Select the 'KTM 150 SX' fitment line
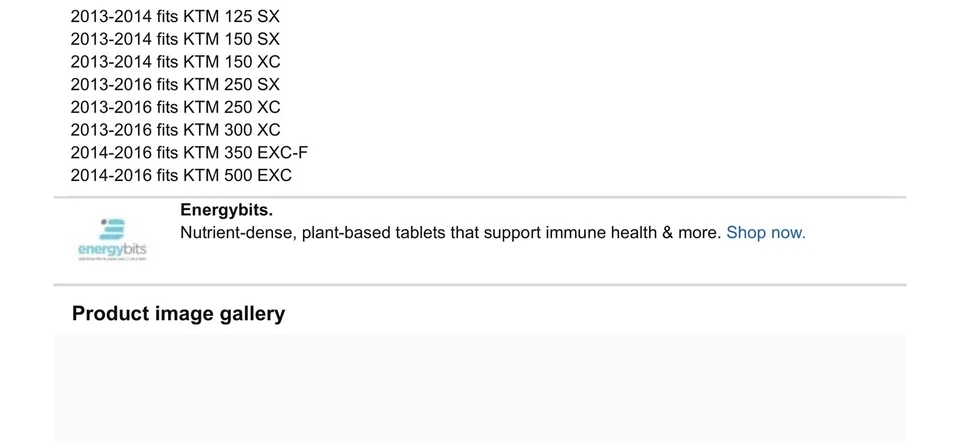 [x=175, y=39]
